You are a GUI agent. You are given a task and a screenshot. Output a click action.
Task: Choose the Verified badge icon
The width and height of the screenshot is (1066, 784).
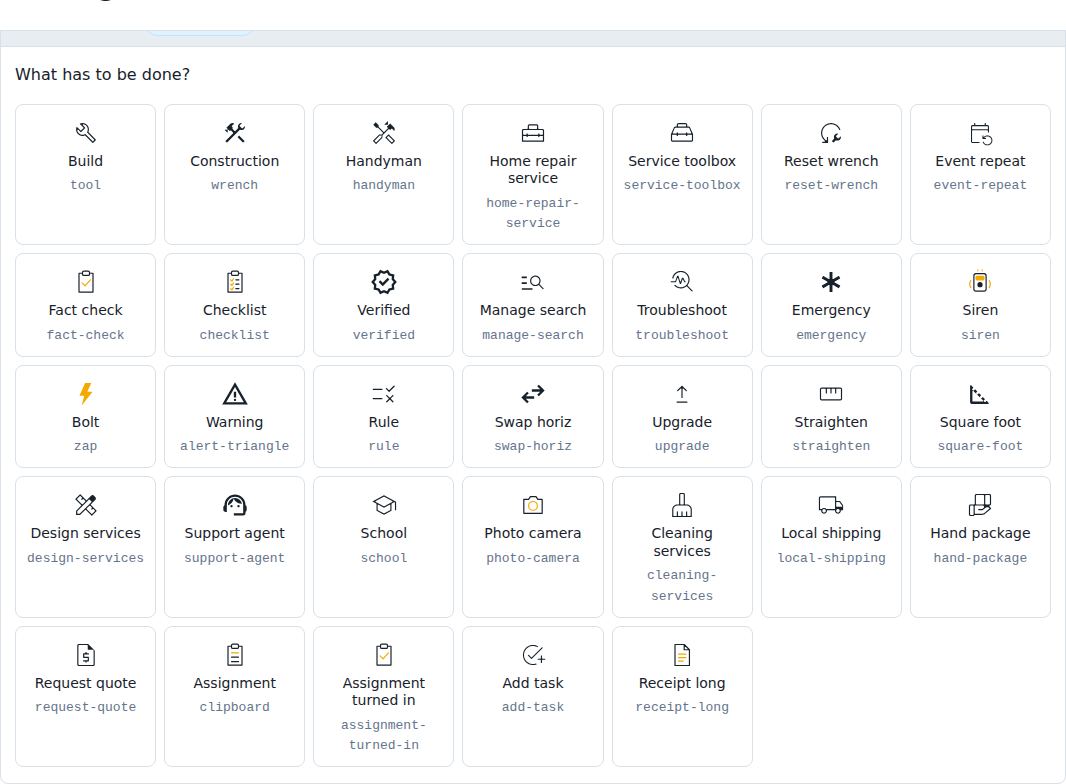click(383, 282)
